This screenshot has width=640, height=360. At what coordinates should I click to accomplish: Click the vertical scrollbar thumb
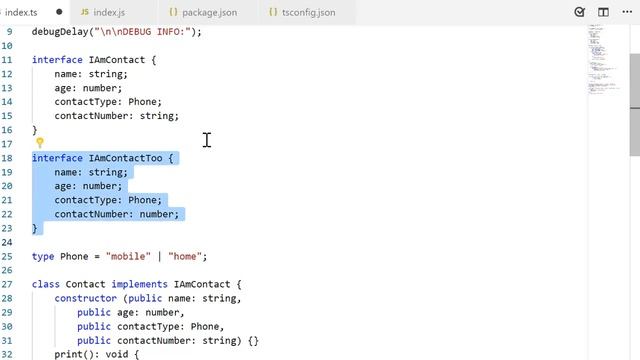point(635,104)
